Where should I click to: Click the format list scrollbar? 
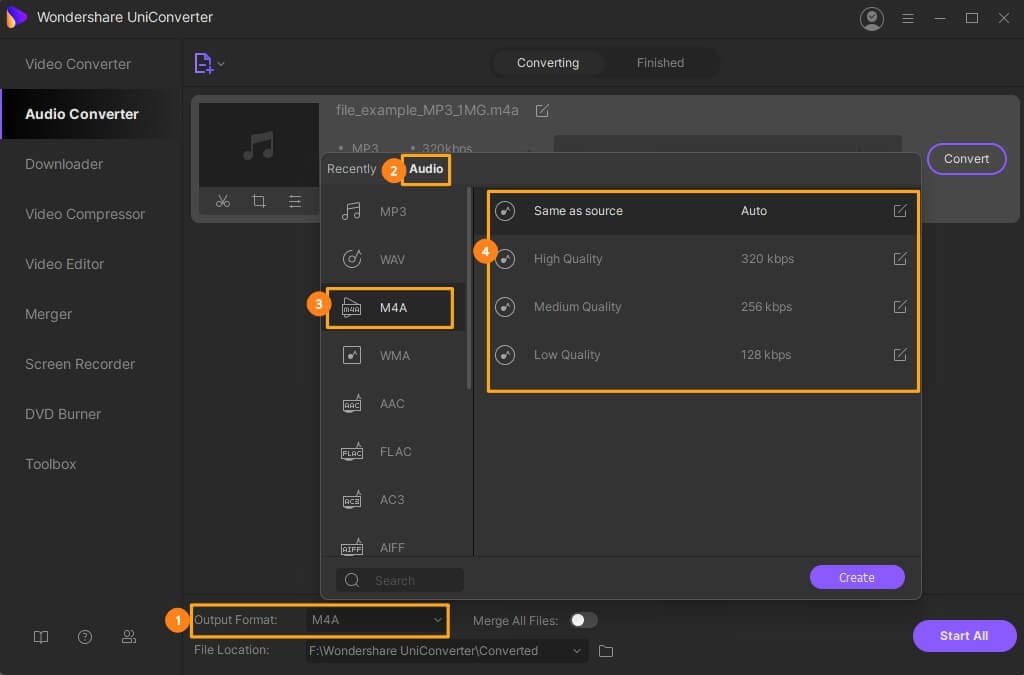pyautogui.click(x=469, y=289)
